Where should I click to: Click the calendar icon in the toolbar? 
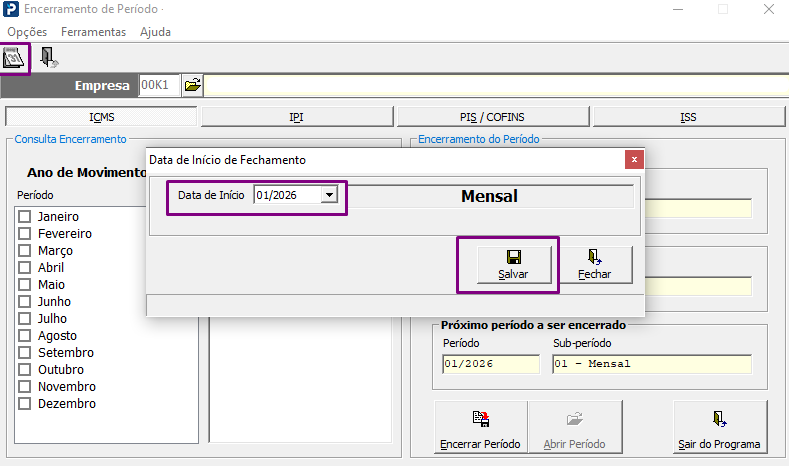[14, 58]
